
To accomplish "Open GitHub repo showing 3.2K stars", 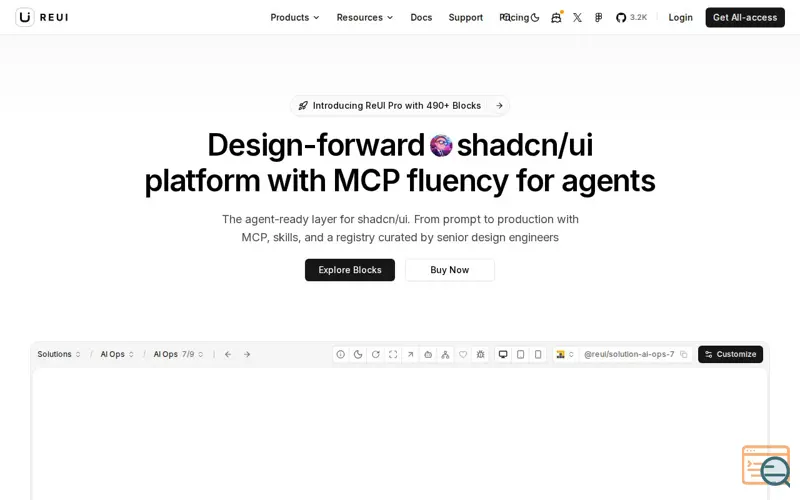I will (x=631, y=17).
